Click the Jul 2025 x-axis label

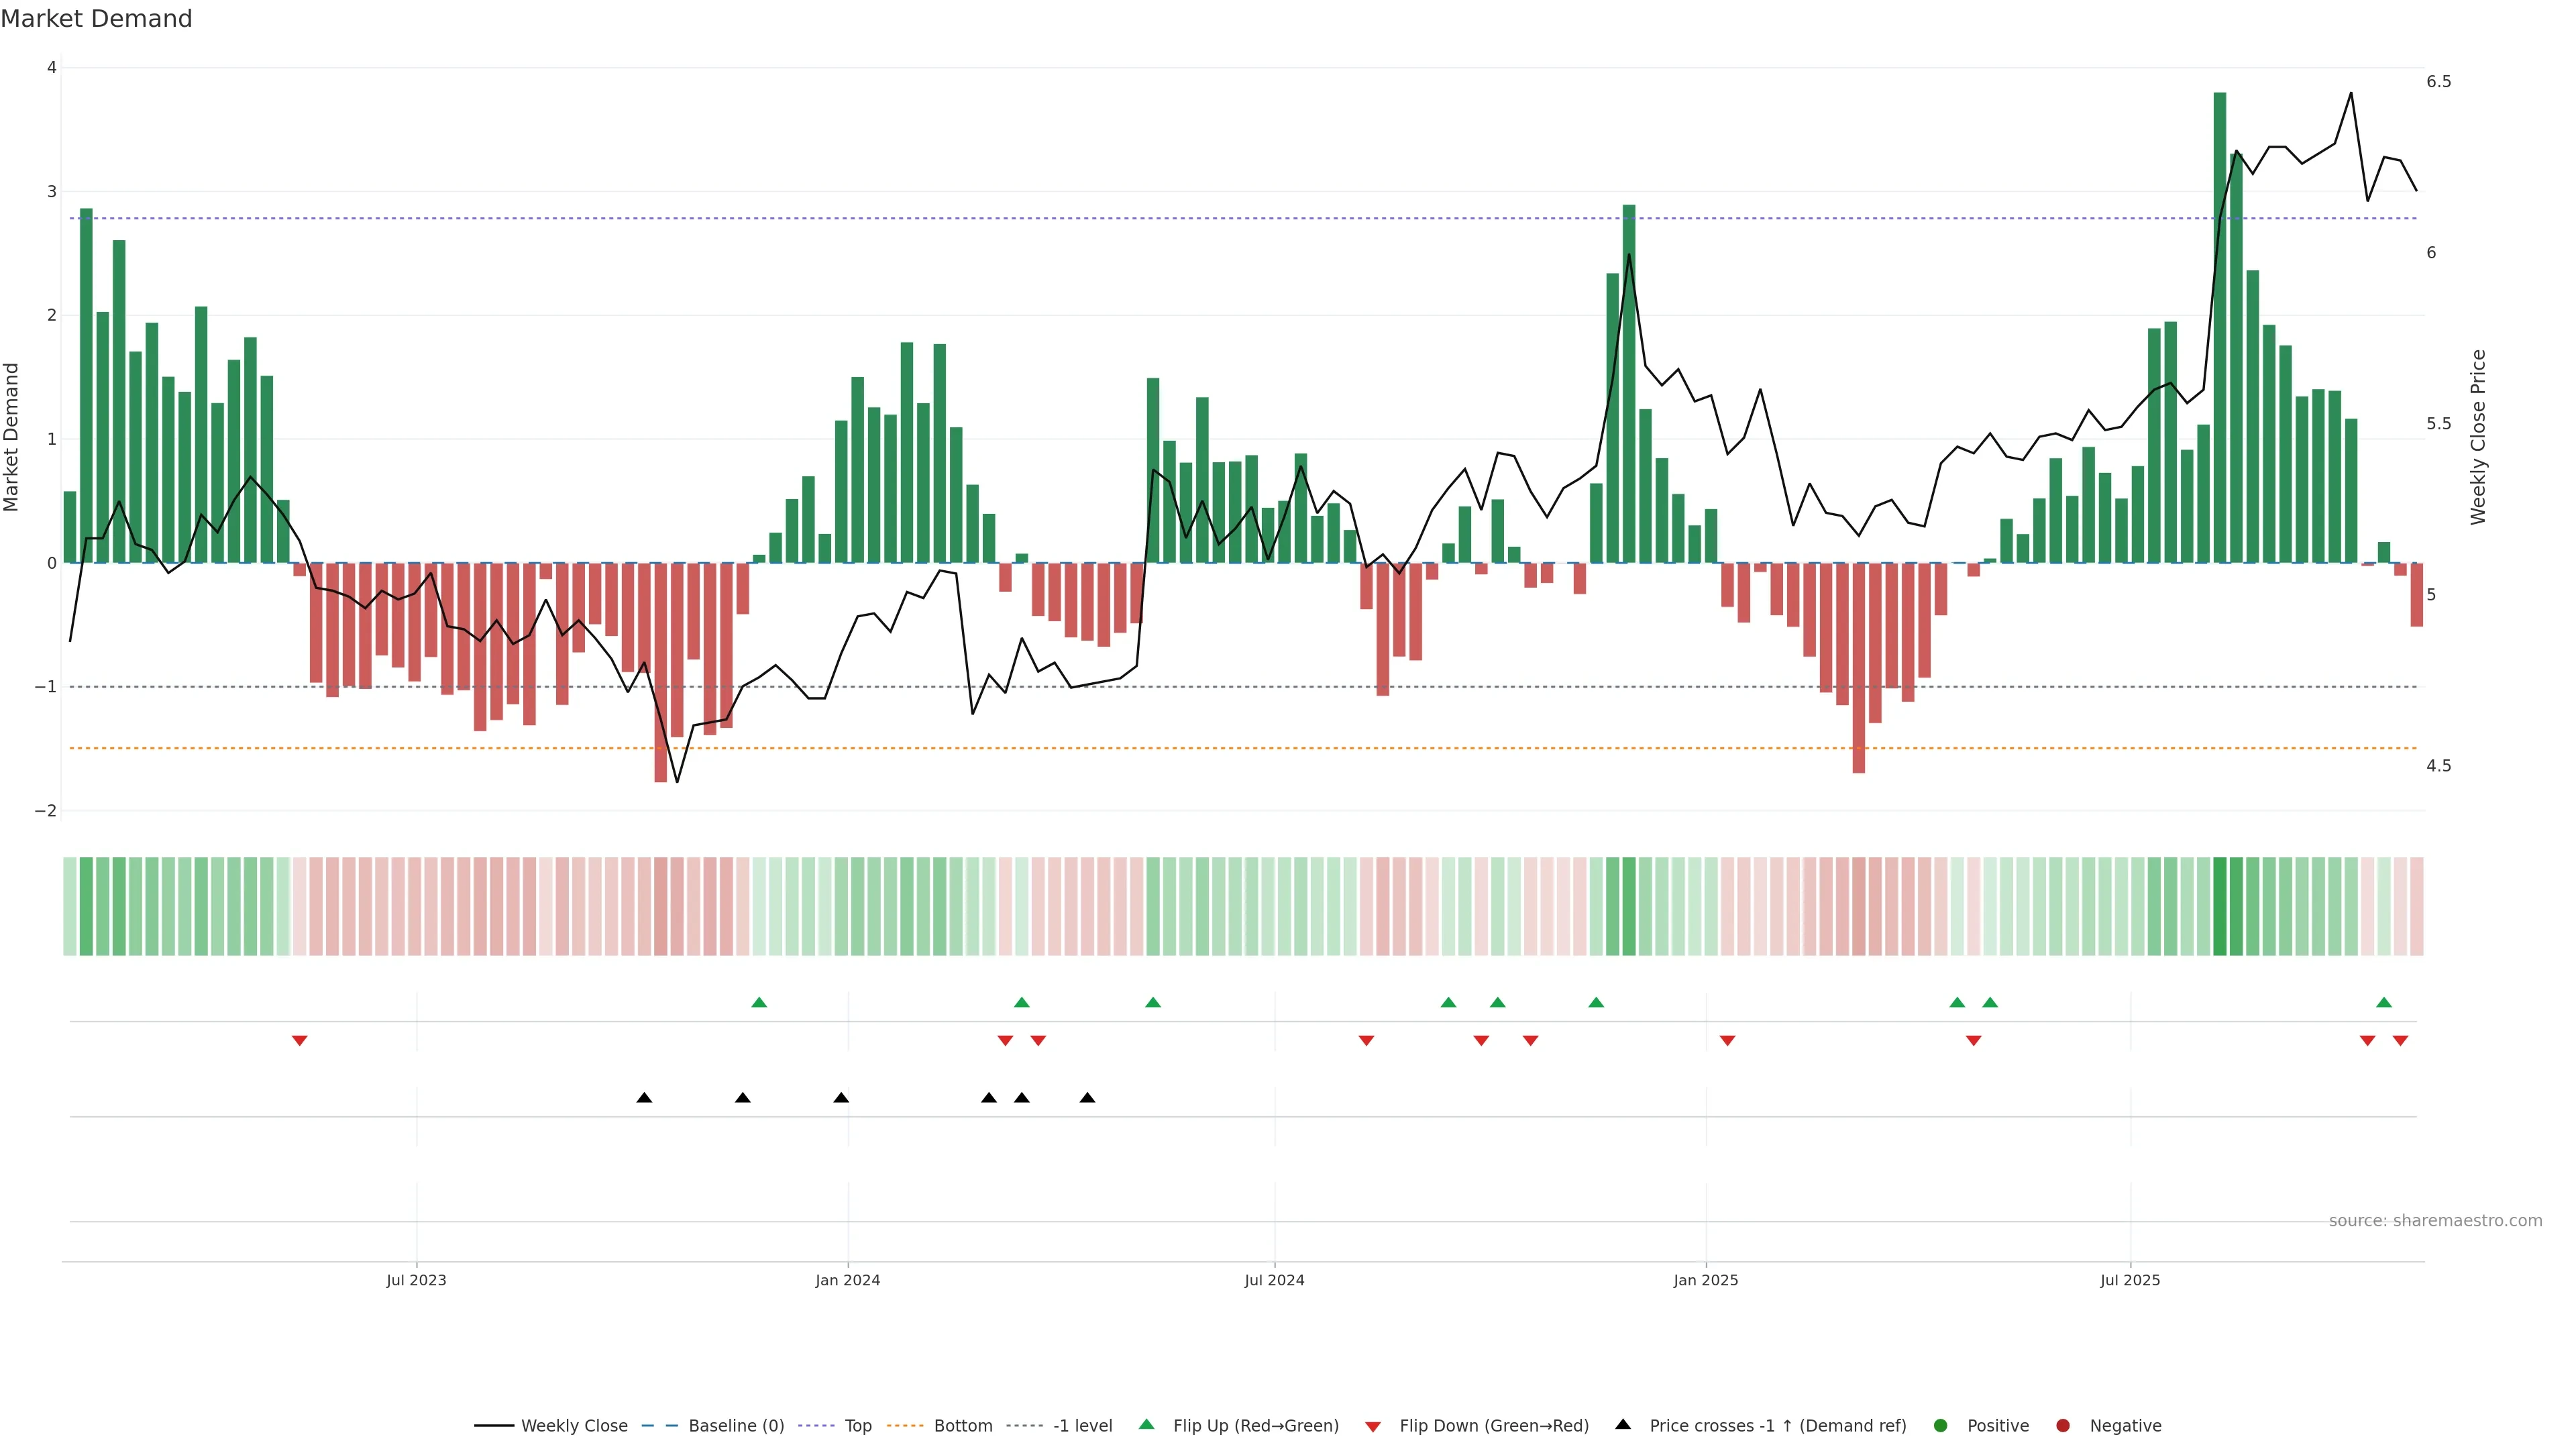pyautogui.click(x=2130, y=1280)
